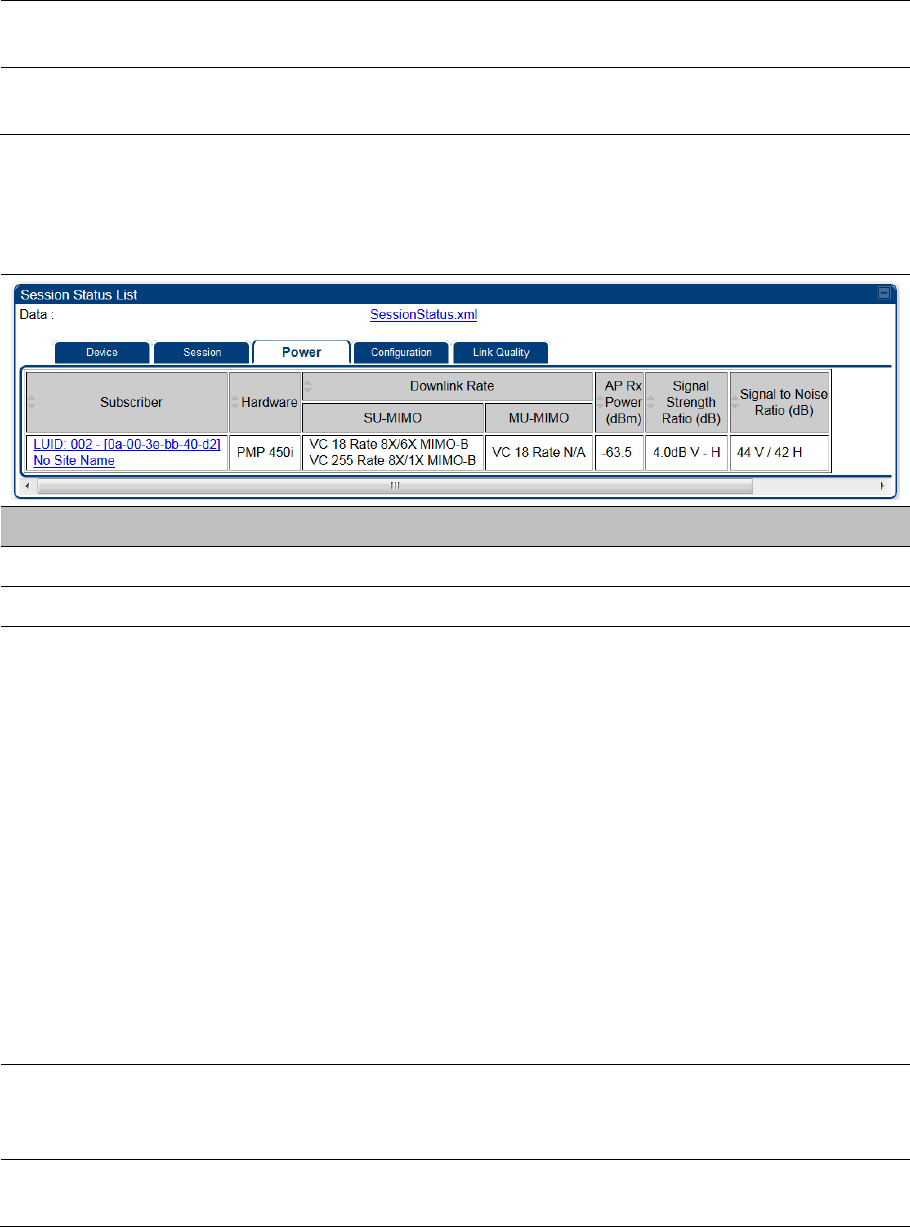Sort table by Subscriber column arrows
The width and height of the screenshot is (910, 1227).
click(32, 402)
